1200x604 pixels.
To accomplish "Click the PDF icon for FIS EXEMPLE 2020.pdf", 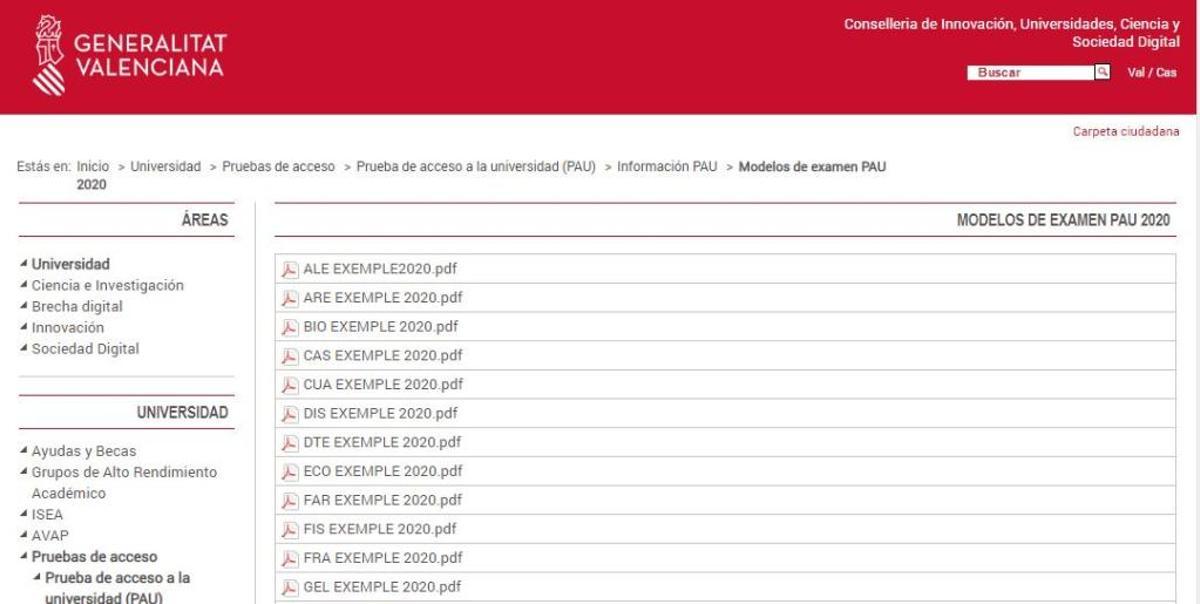I will [288, 528].
